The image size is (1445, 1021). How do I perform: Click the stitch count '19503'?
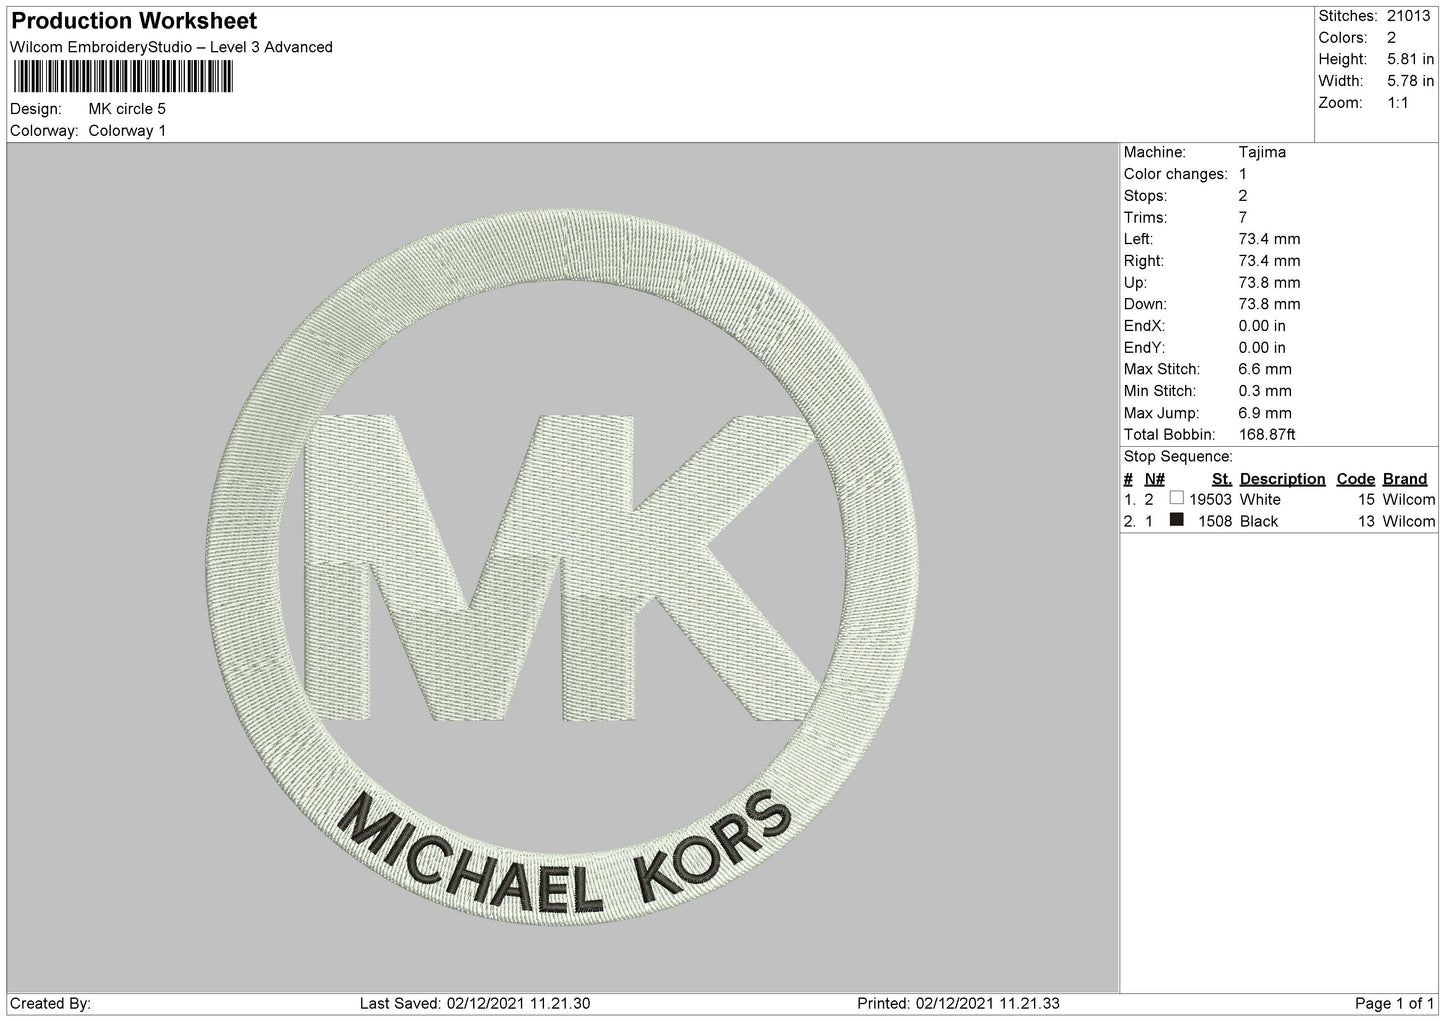[x=1210, y=499]
